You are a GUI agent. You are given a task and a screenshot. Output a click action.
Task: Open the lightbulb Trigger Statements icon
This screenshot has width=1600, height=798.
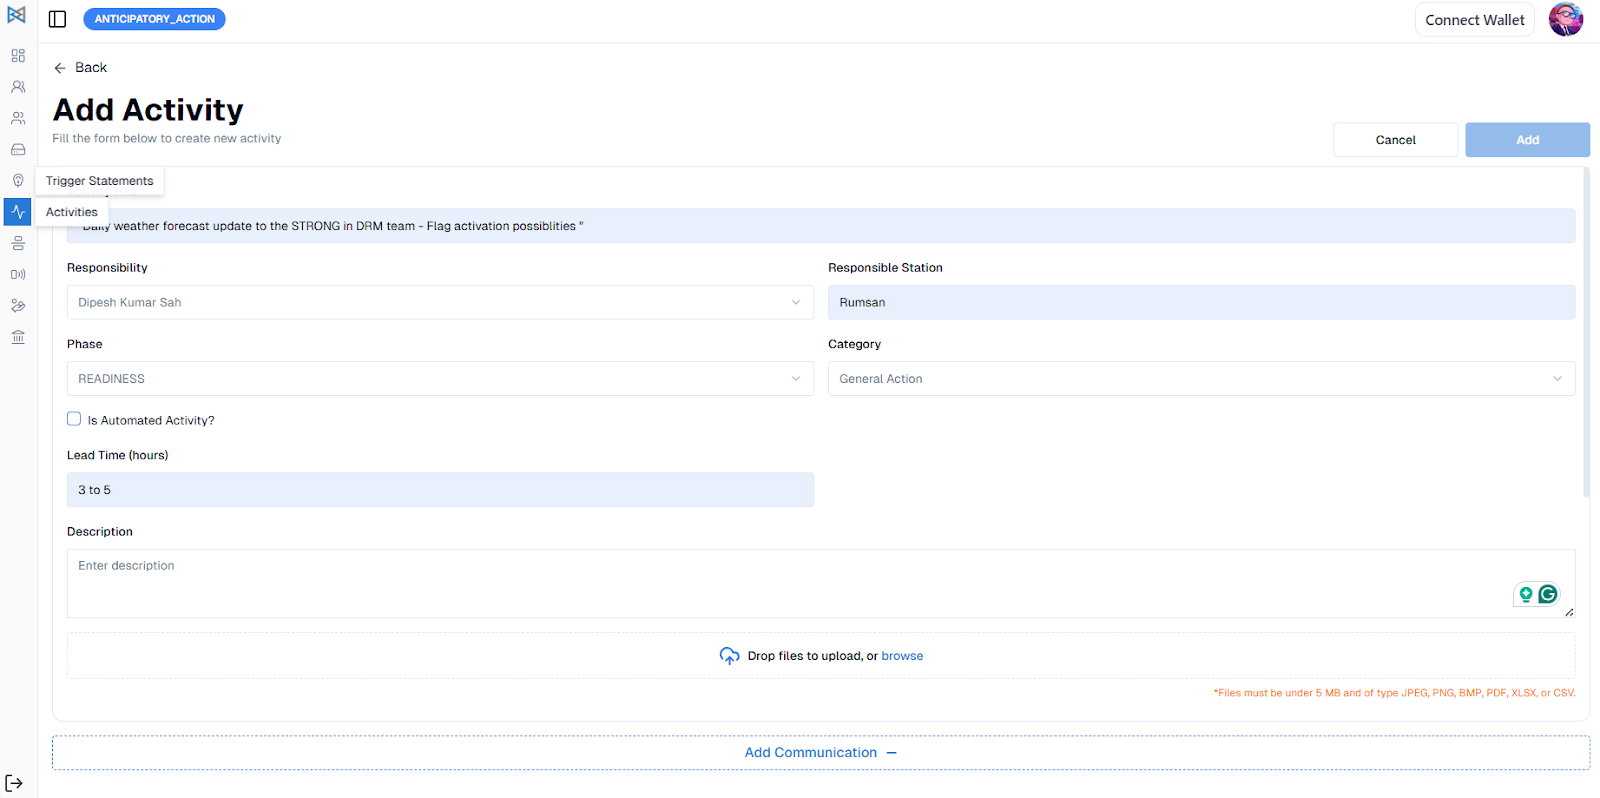point(18,181)
